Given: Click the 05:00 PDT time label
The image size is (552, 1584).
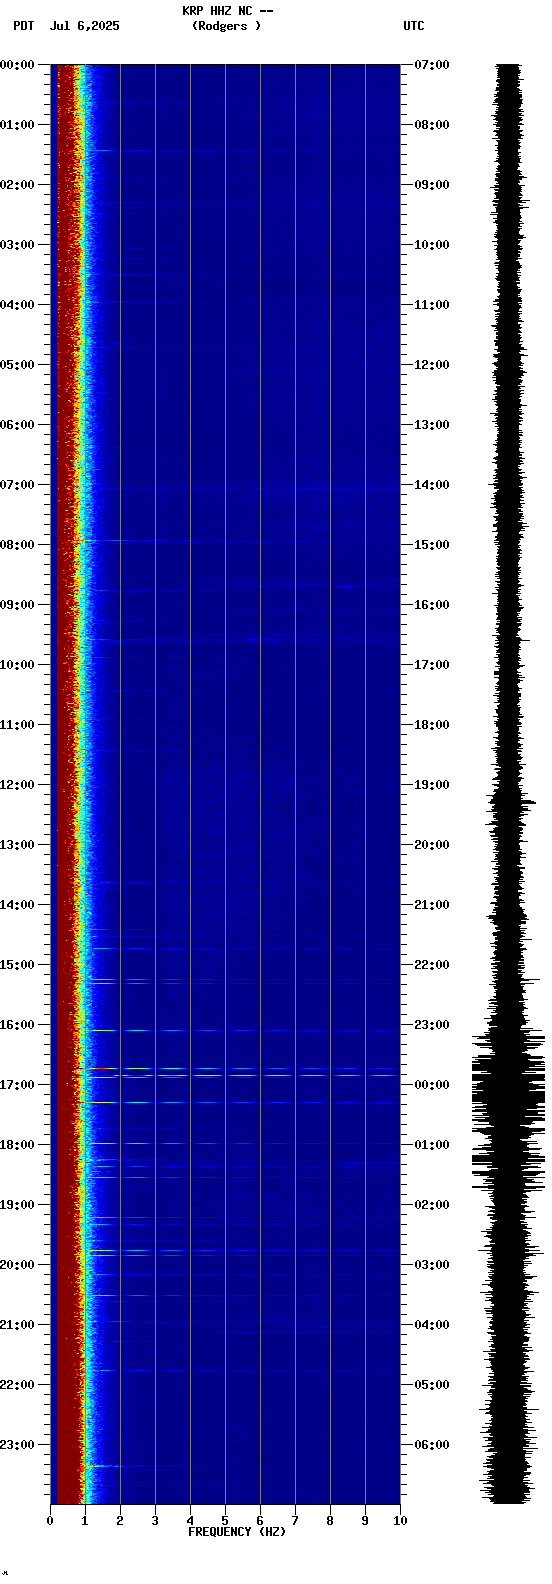Looking at the screenshot, I should [x=17, y=365].
